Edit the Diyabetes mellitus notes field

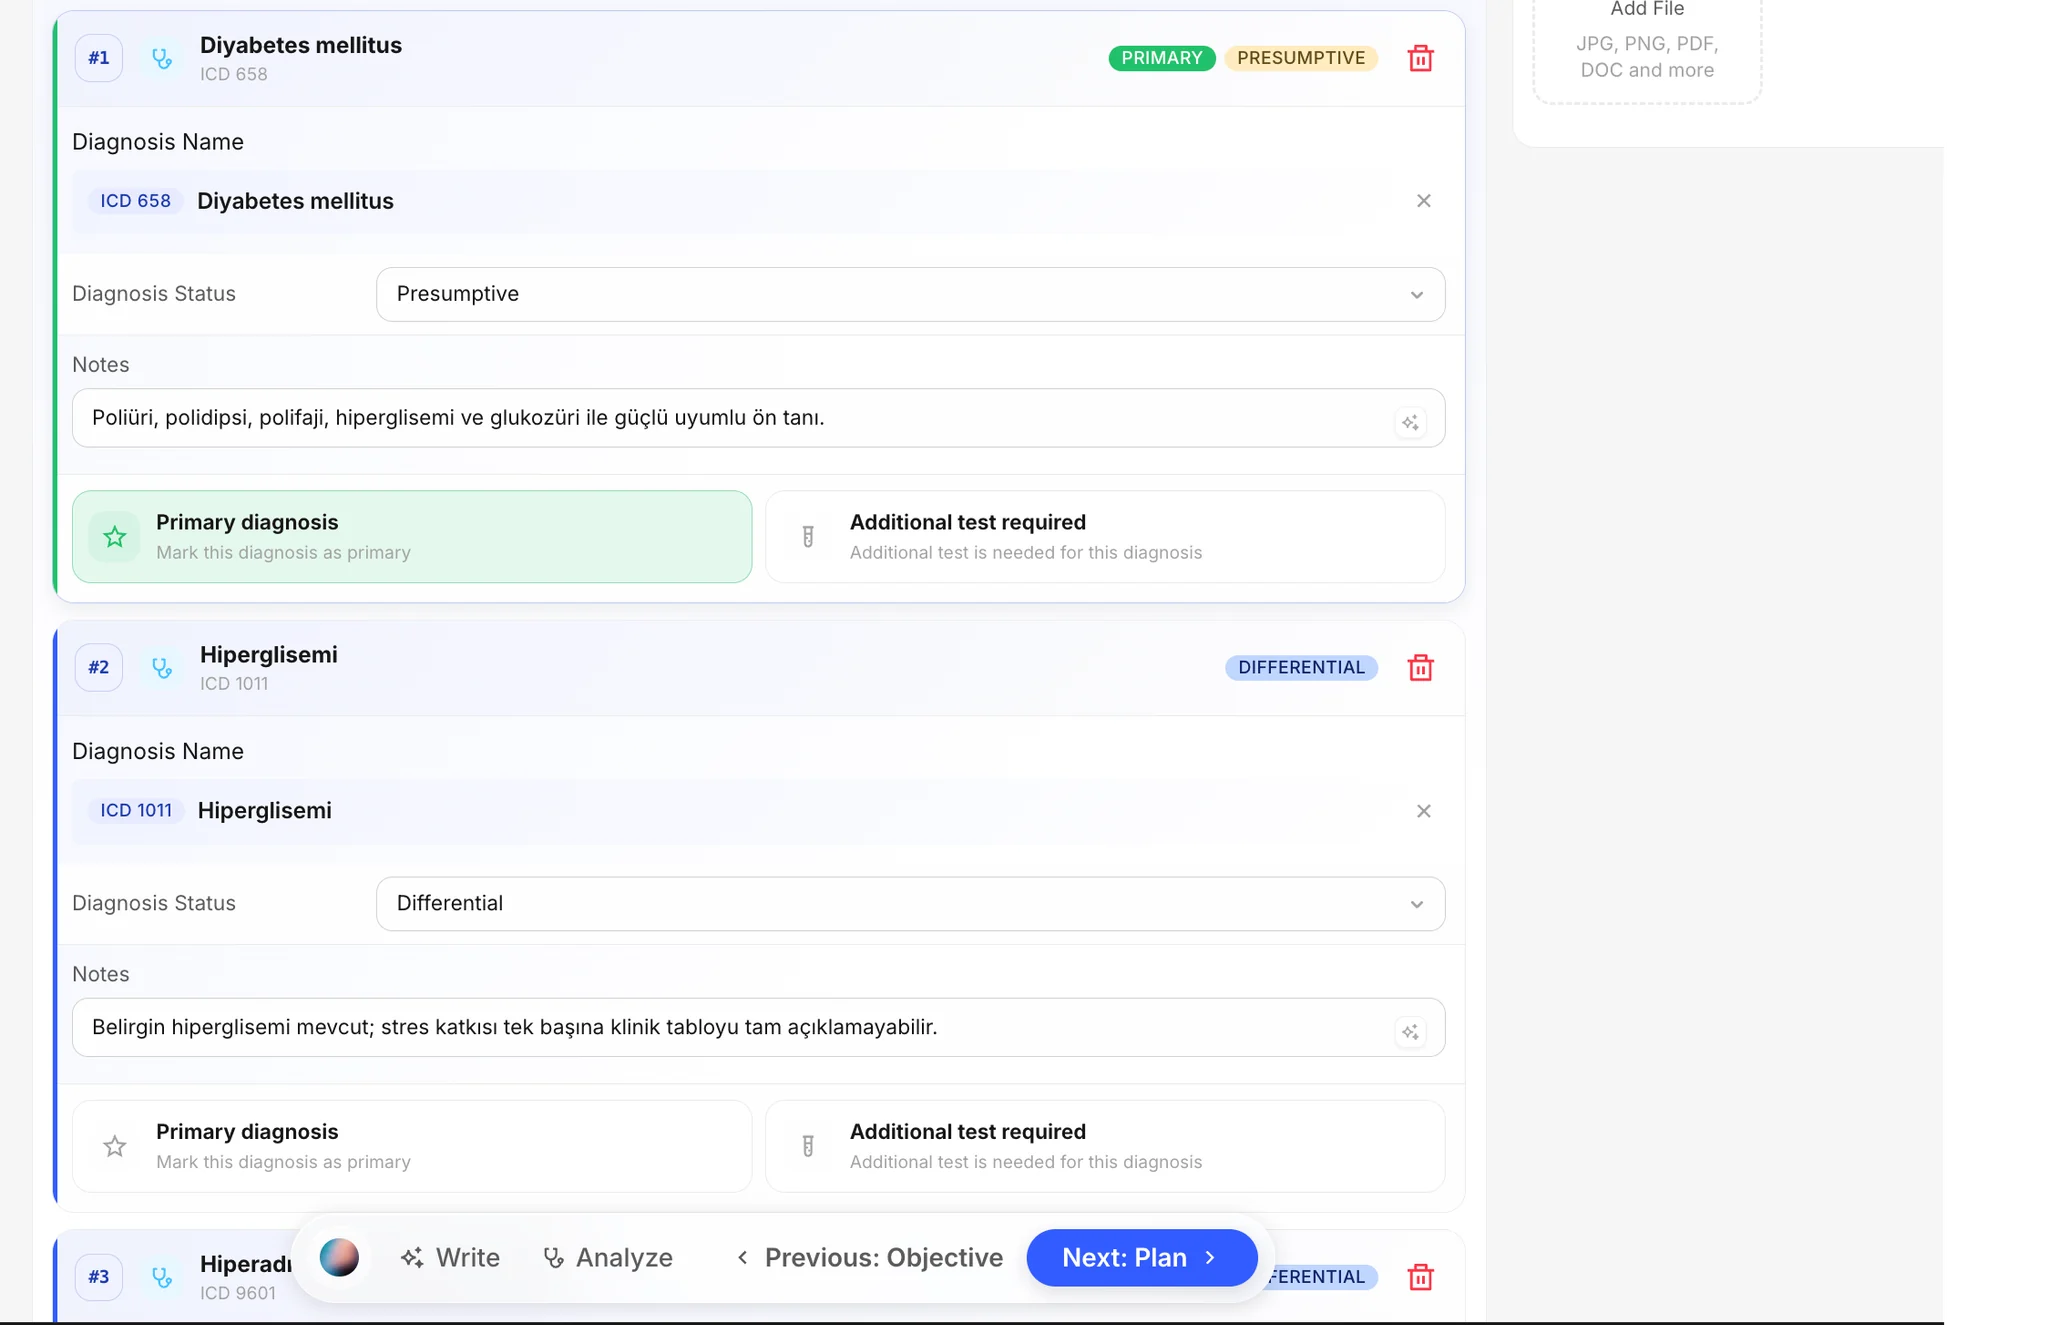[x=758, y=418]
